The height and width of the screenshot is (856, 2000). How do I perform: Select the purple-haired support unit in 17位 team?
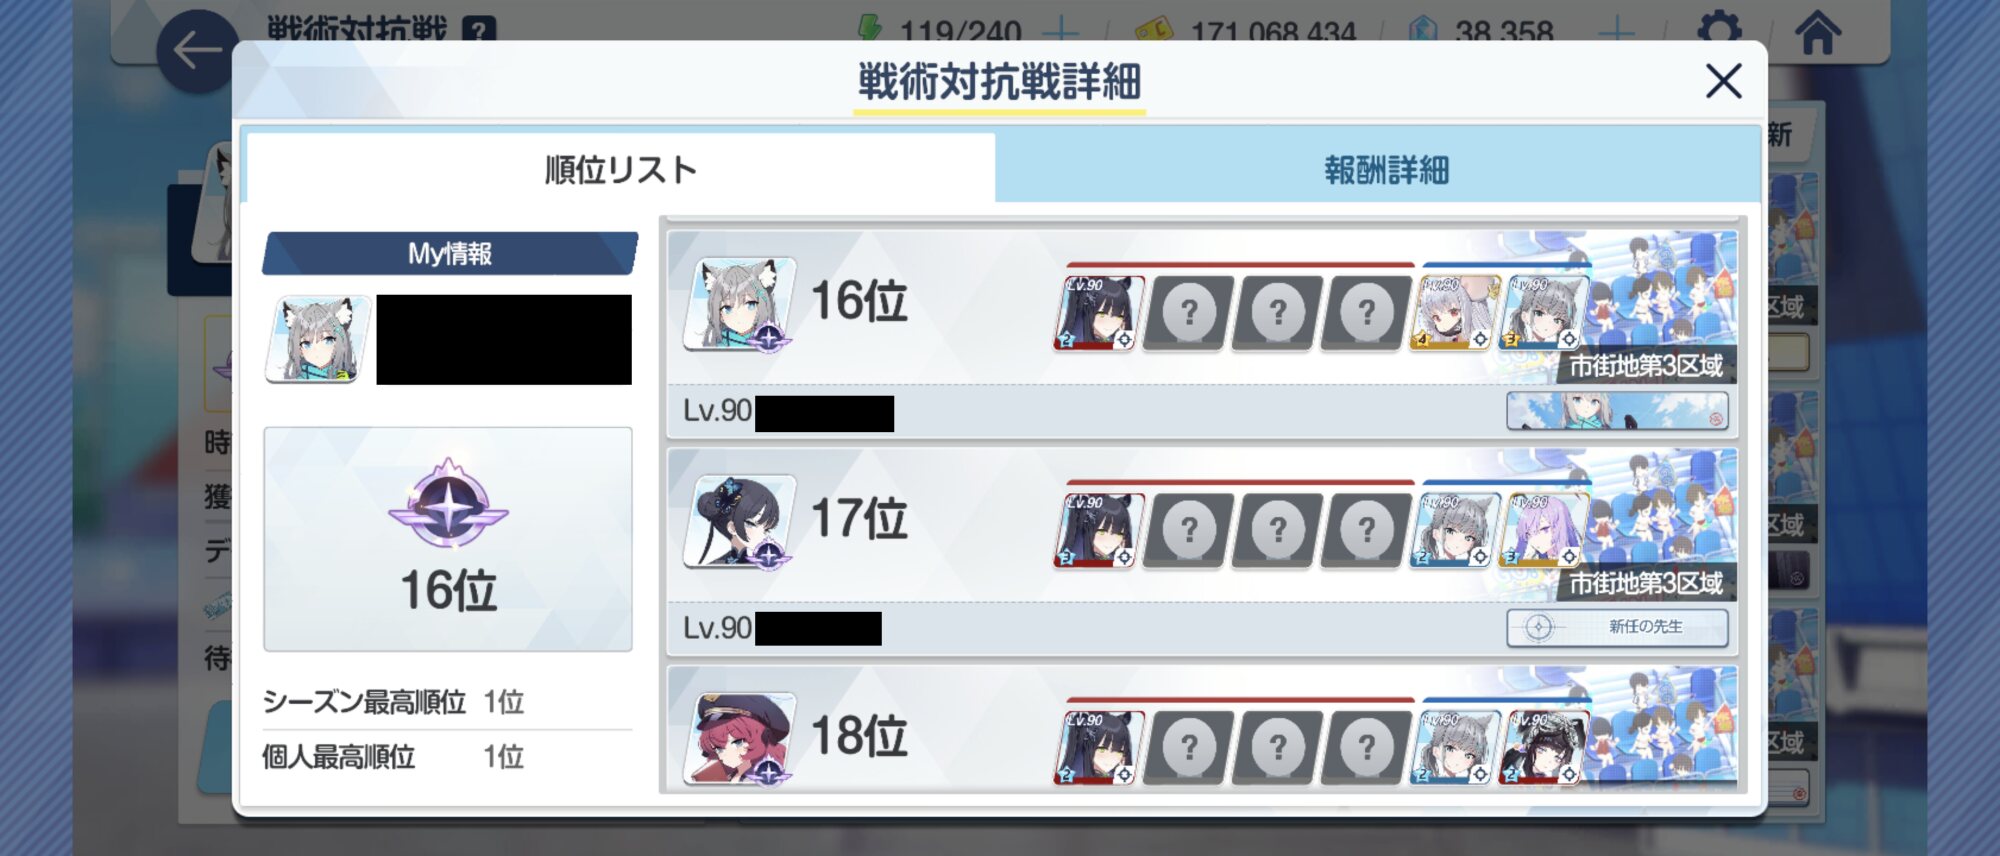[x=1543, y=530]
